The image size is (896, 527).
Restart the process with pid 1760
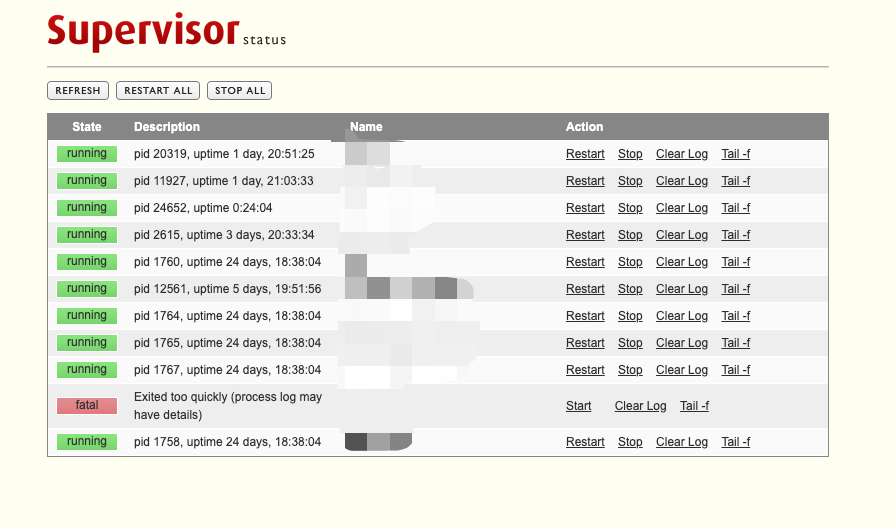tap(585, 262)
